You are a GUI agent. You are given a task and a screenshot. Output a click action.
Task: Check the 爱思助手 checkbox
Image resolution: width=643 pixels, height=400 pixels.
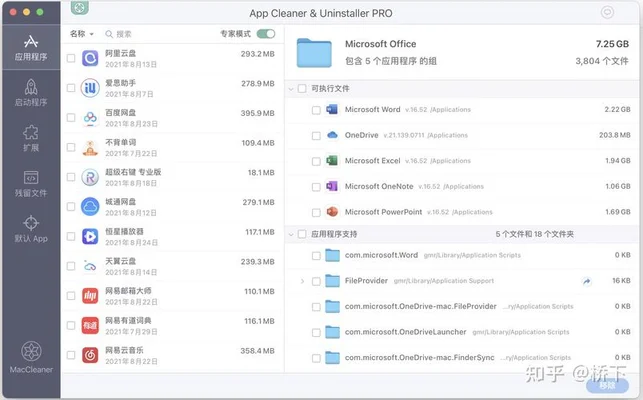(71, 88)
